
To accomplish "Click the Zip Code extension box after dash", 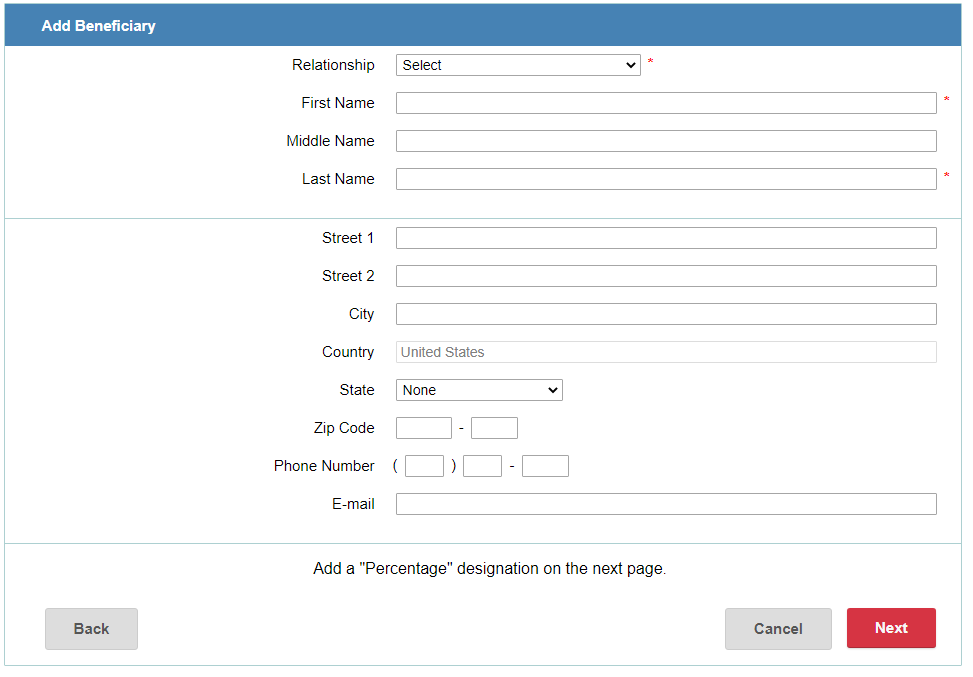I will 494,428.
